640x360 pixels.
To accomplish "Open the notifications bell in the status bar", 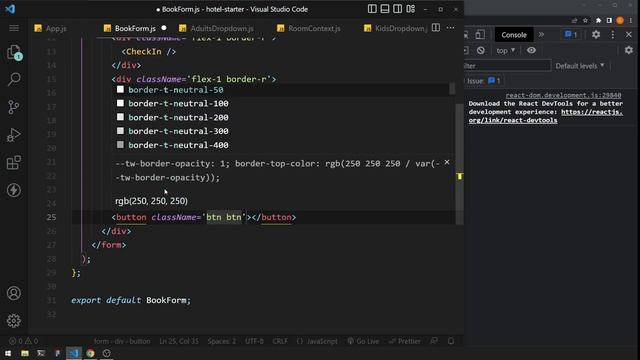I will tap(451, 340).
